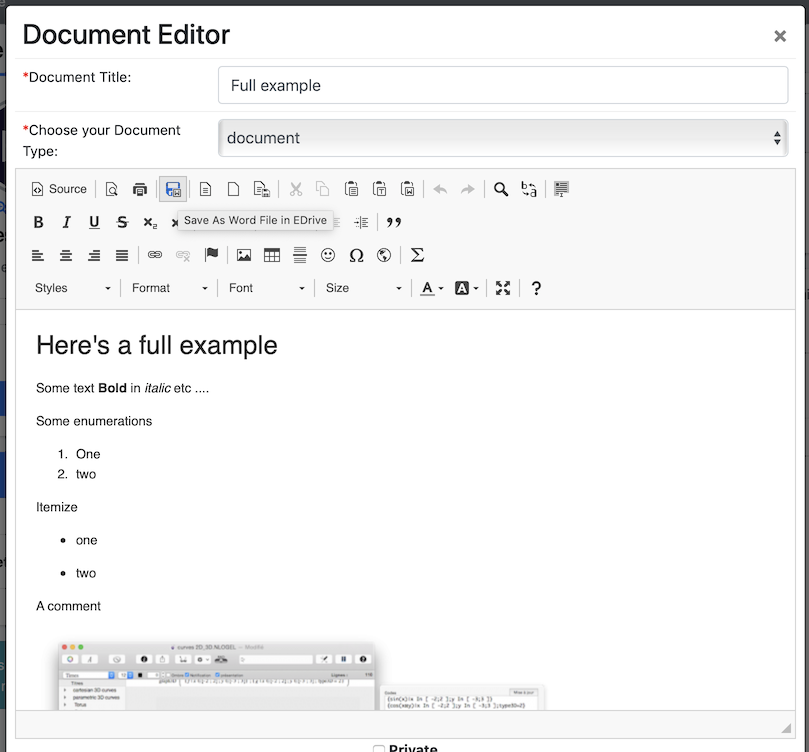Click the word "italic" in the text
809x752 pixels.
[x=157, y=388]
